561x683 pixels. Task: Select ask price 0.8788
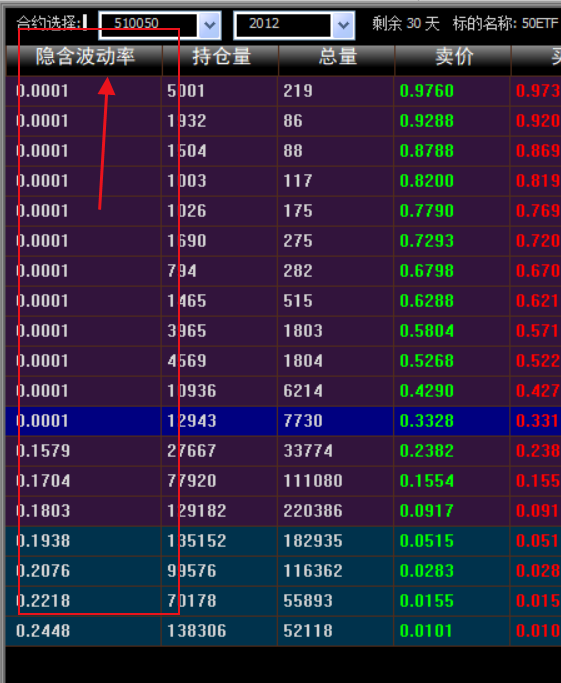[427, 151]
